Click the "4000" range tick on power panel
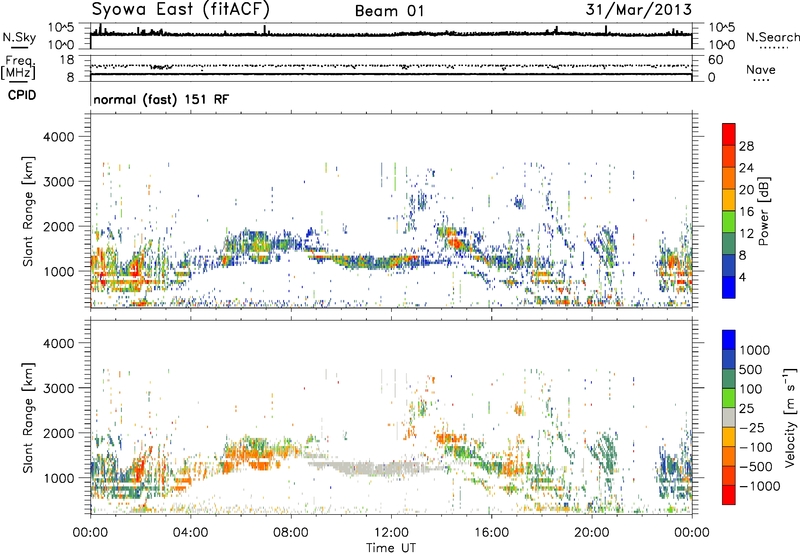 (x=58, y=137)
